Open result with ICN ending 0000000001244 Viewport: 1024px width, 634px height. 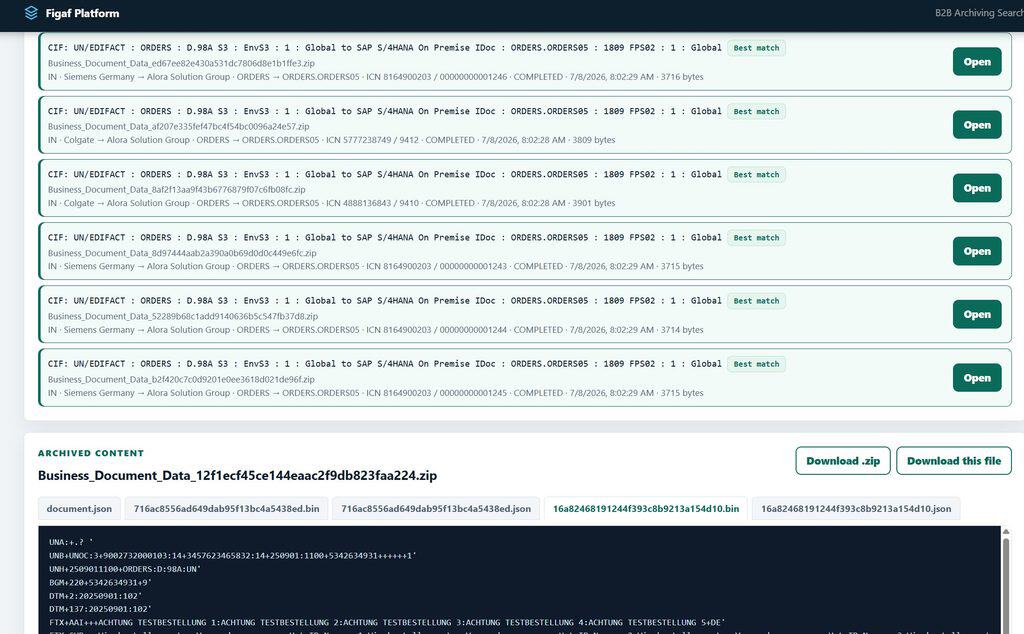pyautogui.click(x=976, y=314)
